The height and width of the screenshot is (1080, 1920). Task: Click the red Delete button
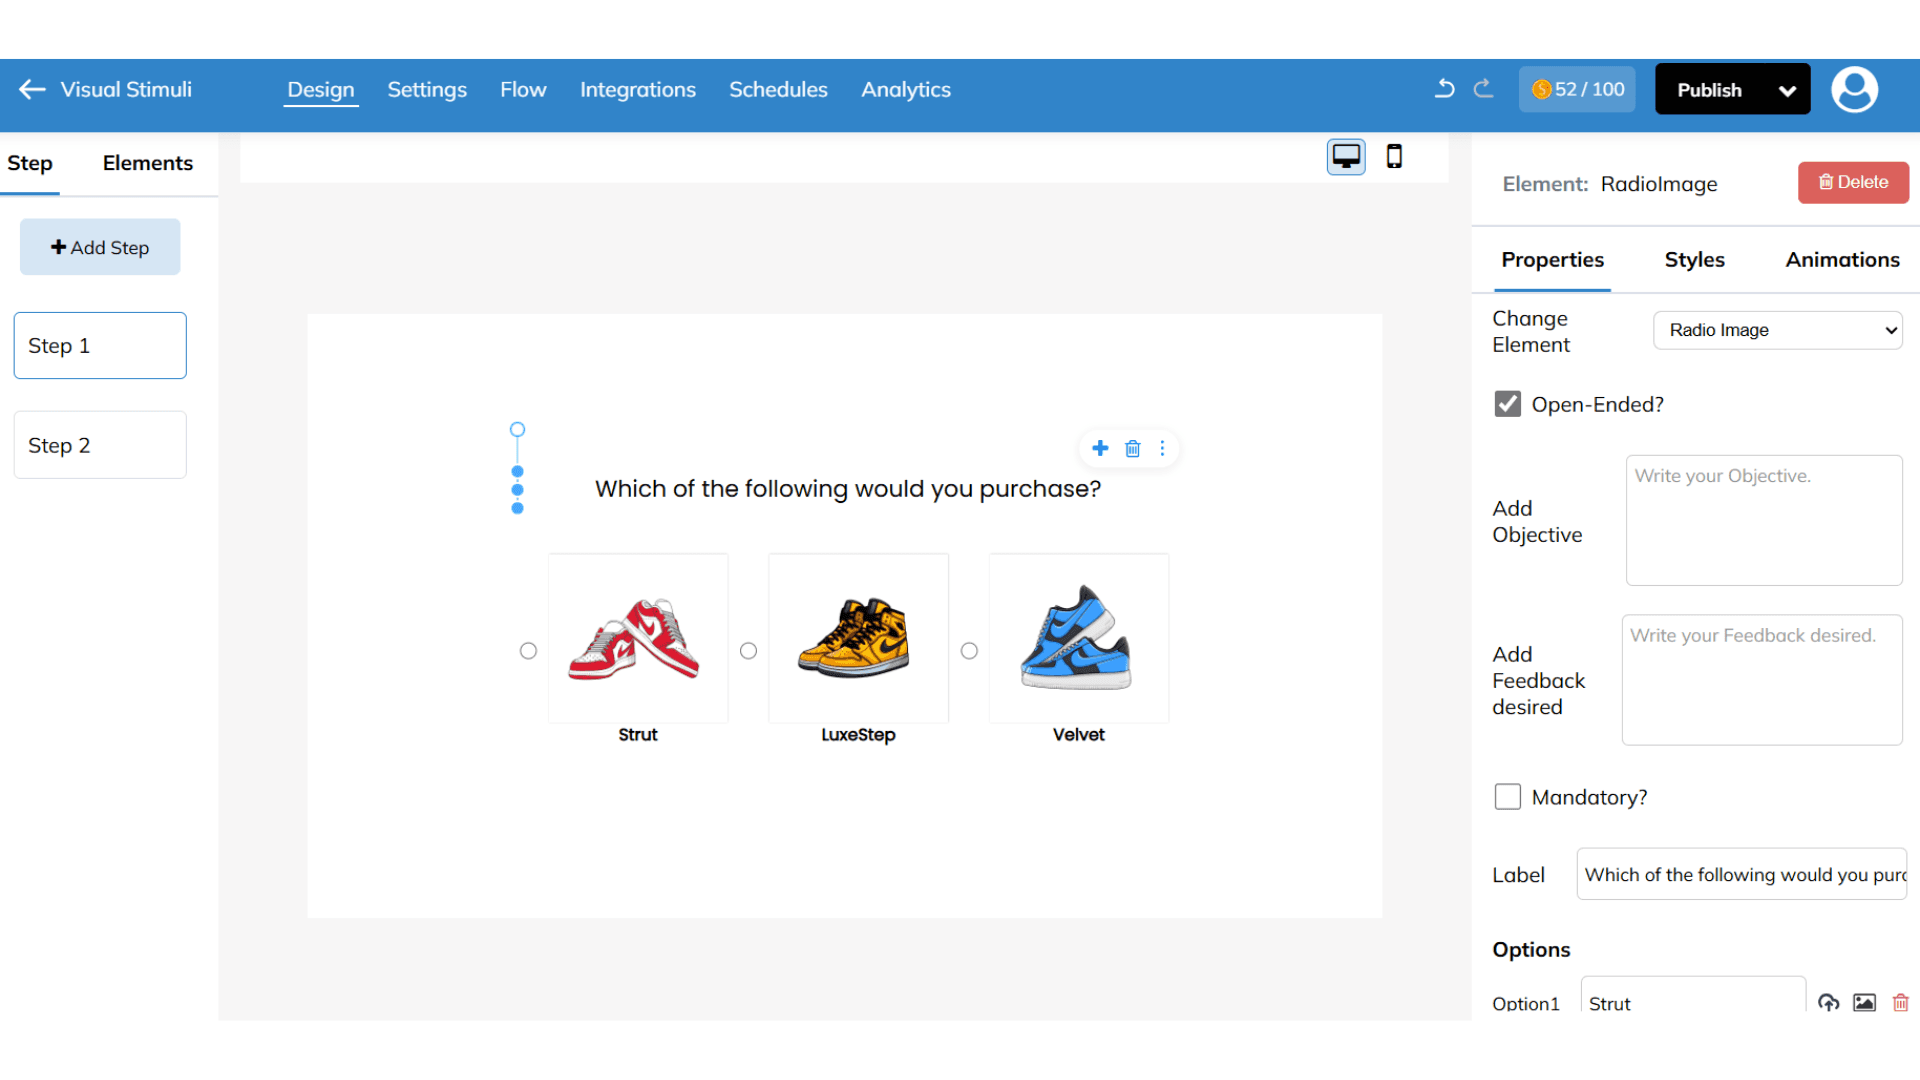click(x=1853, y=182)
